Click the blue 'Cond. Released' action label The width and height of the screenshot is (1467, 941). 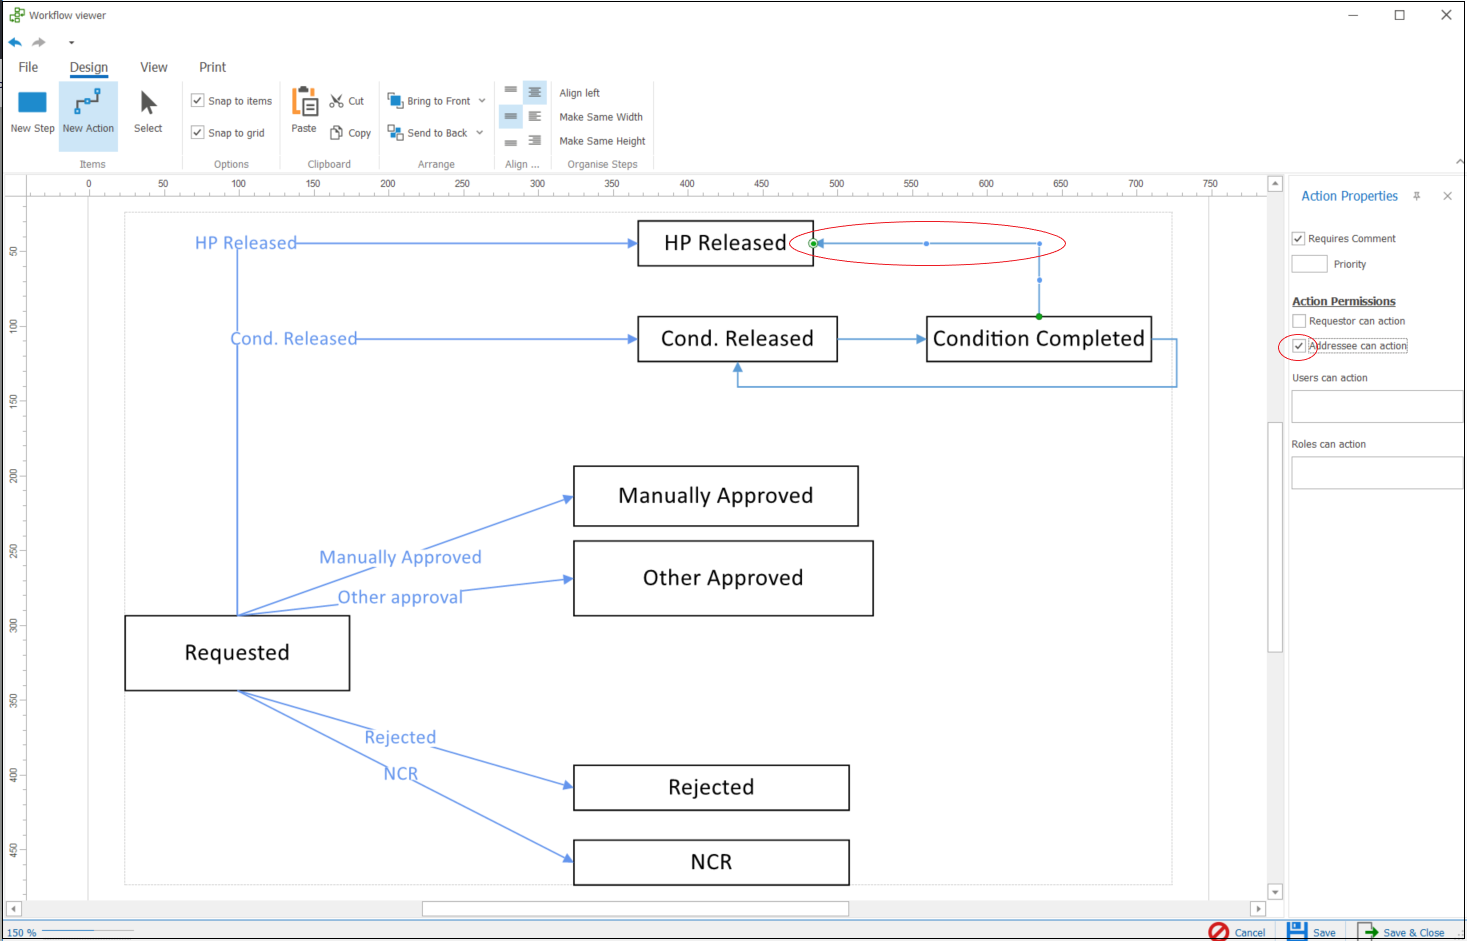(294, 339)
